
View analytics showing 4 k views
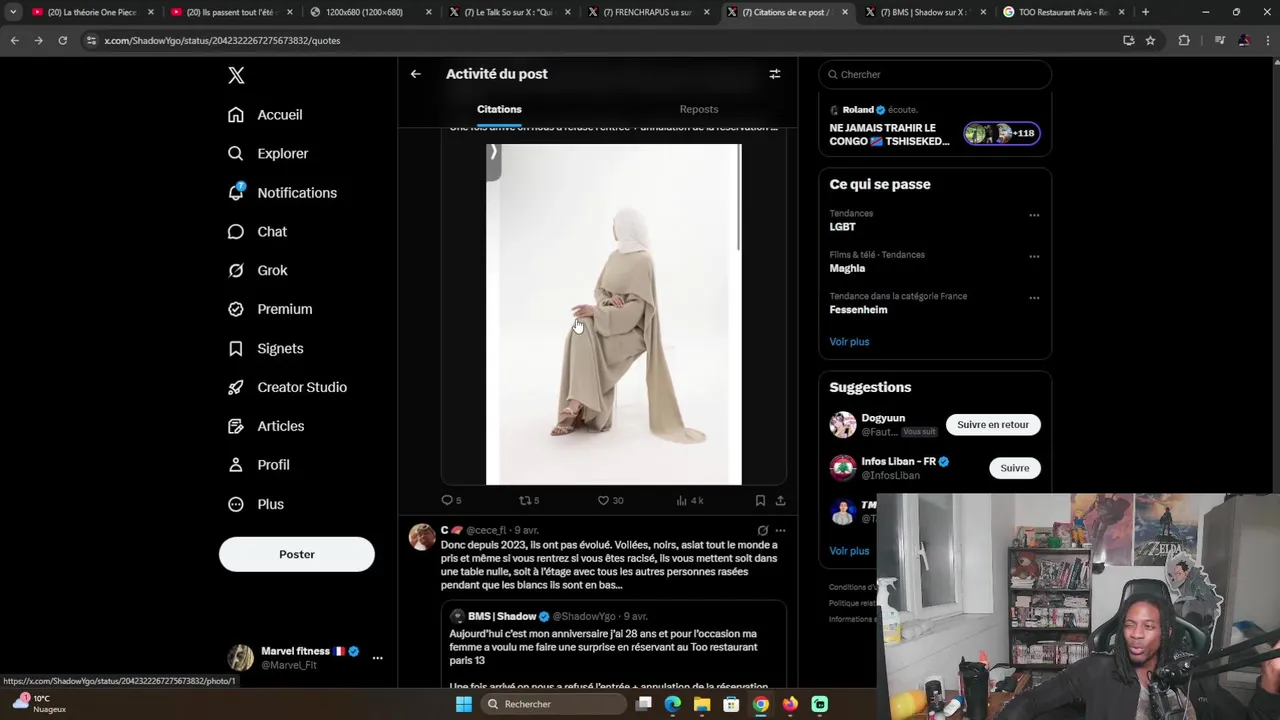point(690,501)
